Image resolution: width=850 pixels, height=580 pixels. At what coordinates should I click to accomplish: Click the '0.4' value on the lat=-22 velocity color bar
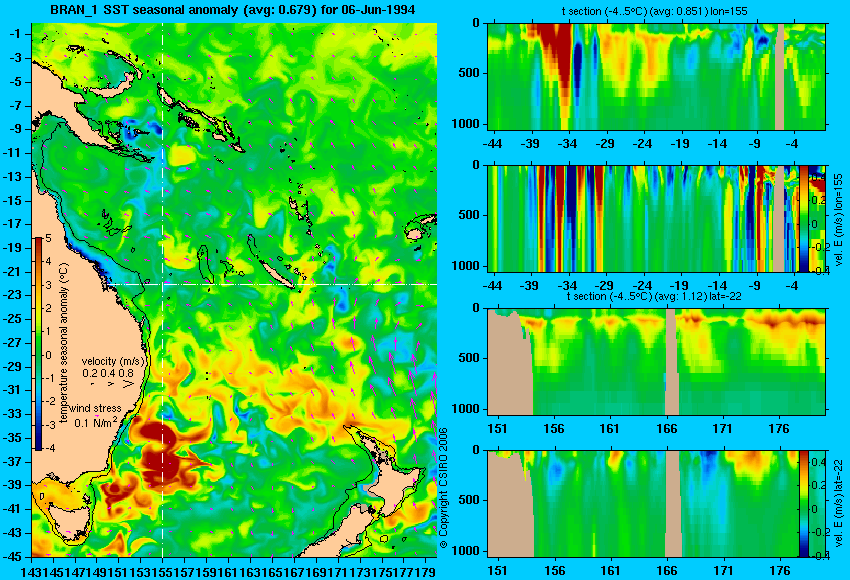point(819,462)
